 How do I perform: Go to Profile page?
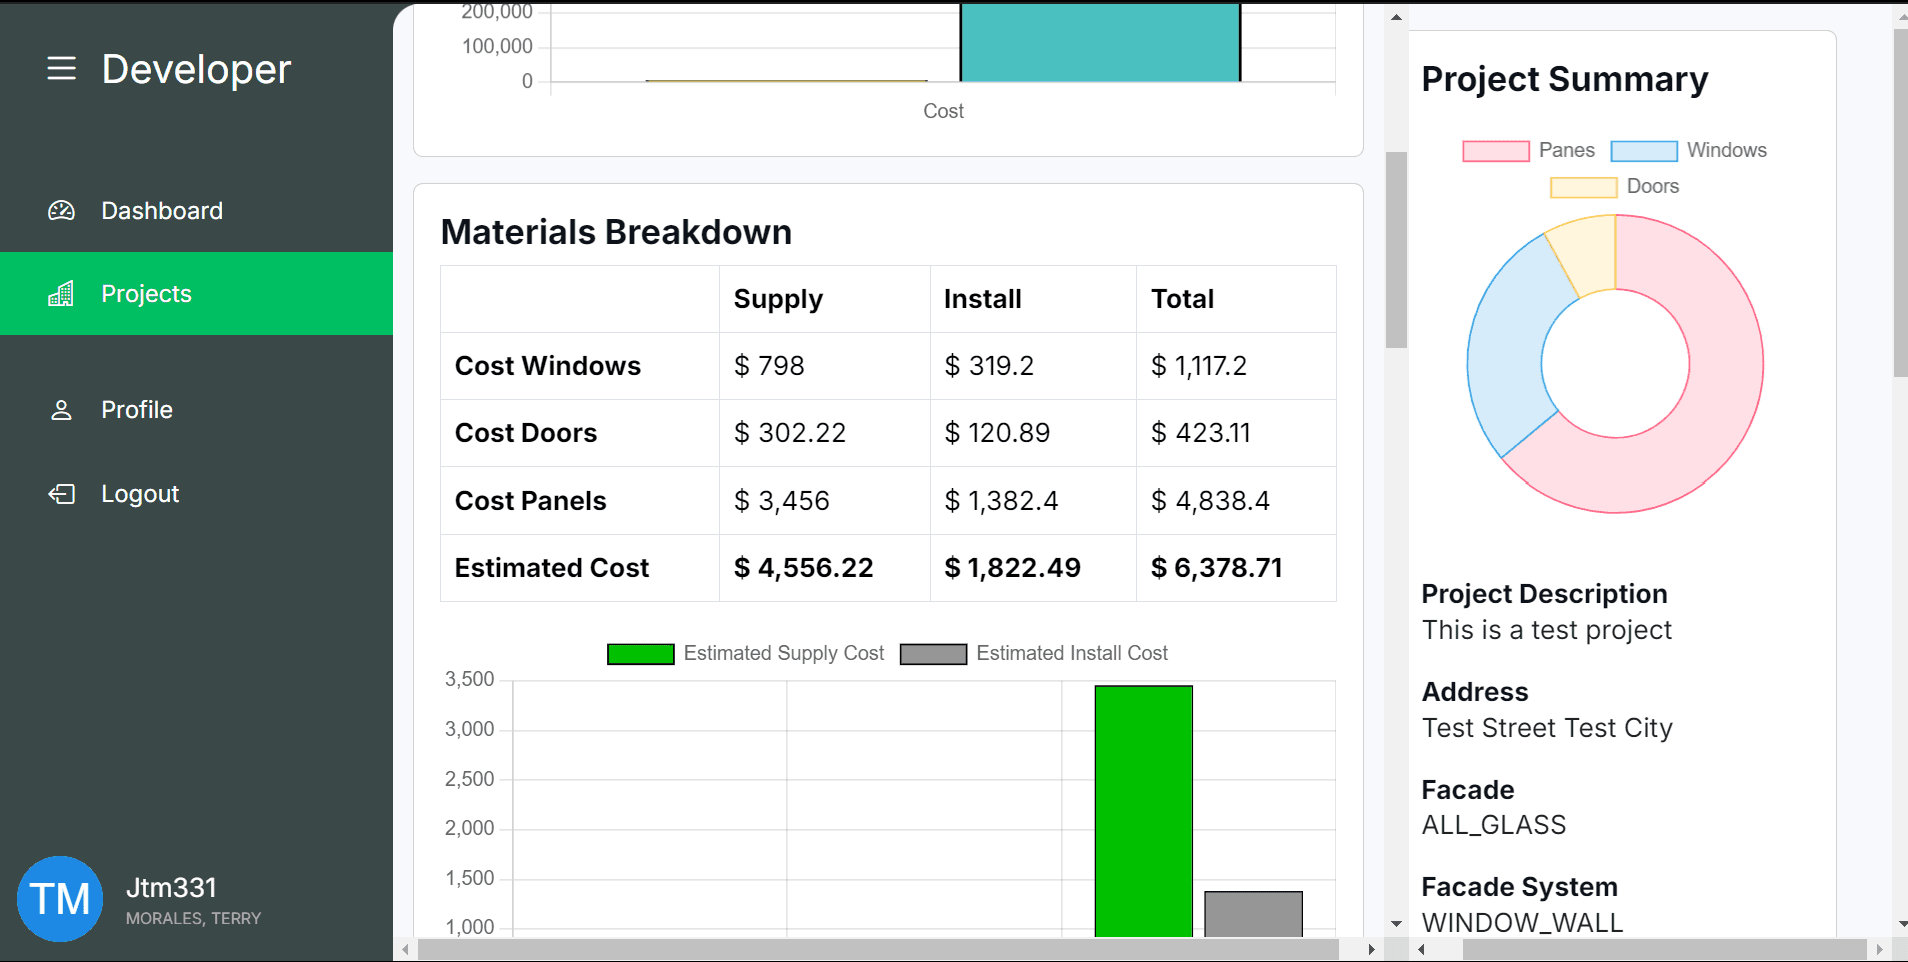(x=137, y=410)
